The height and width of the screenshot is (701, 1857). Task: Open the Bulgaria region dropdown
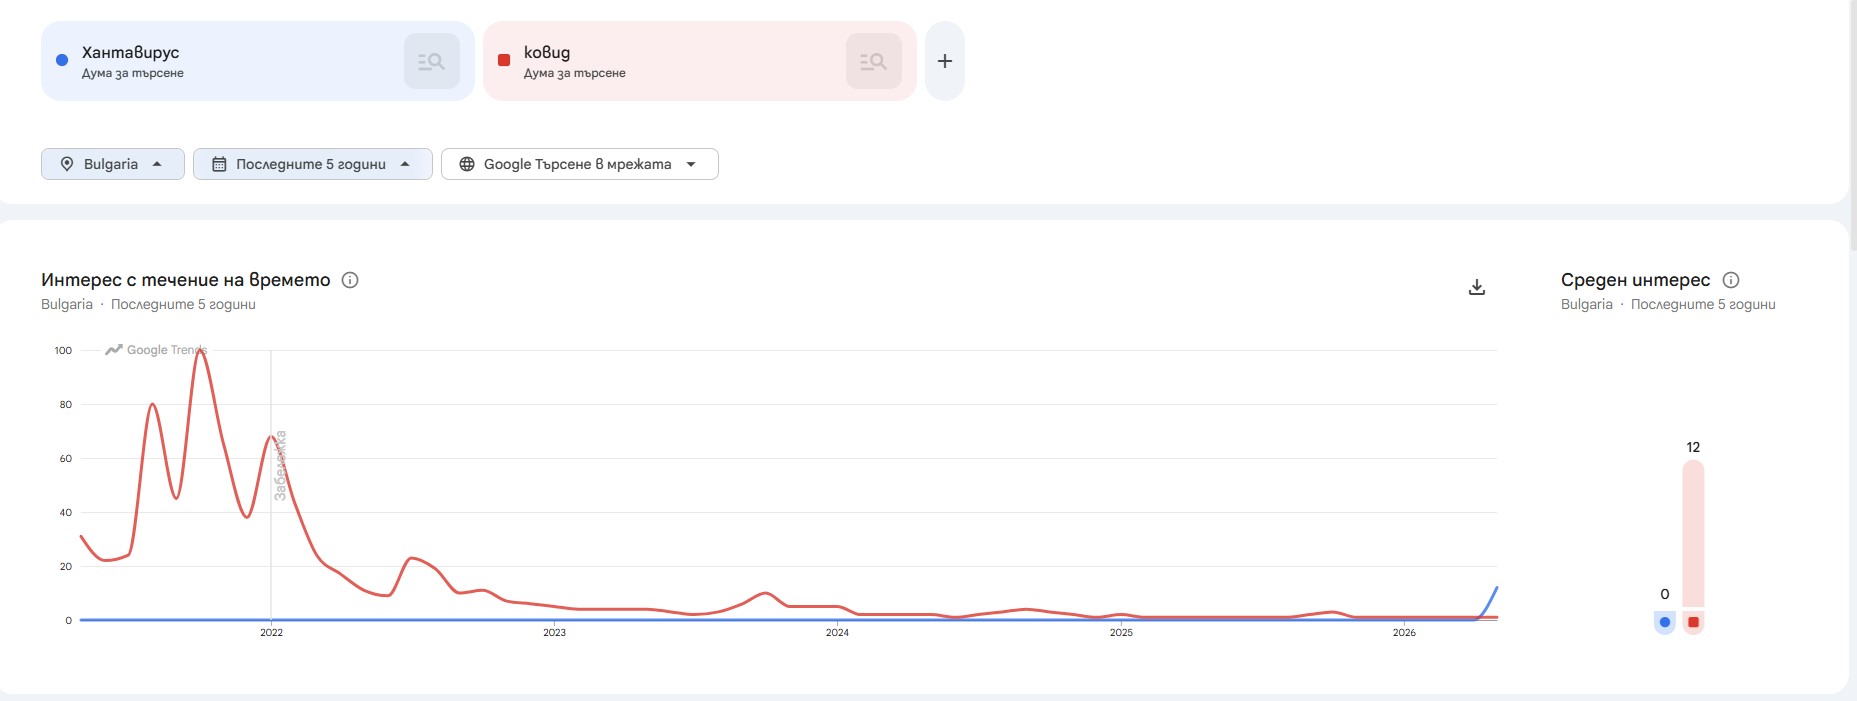[x=113, y=164]
